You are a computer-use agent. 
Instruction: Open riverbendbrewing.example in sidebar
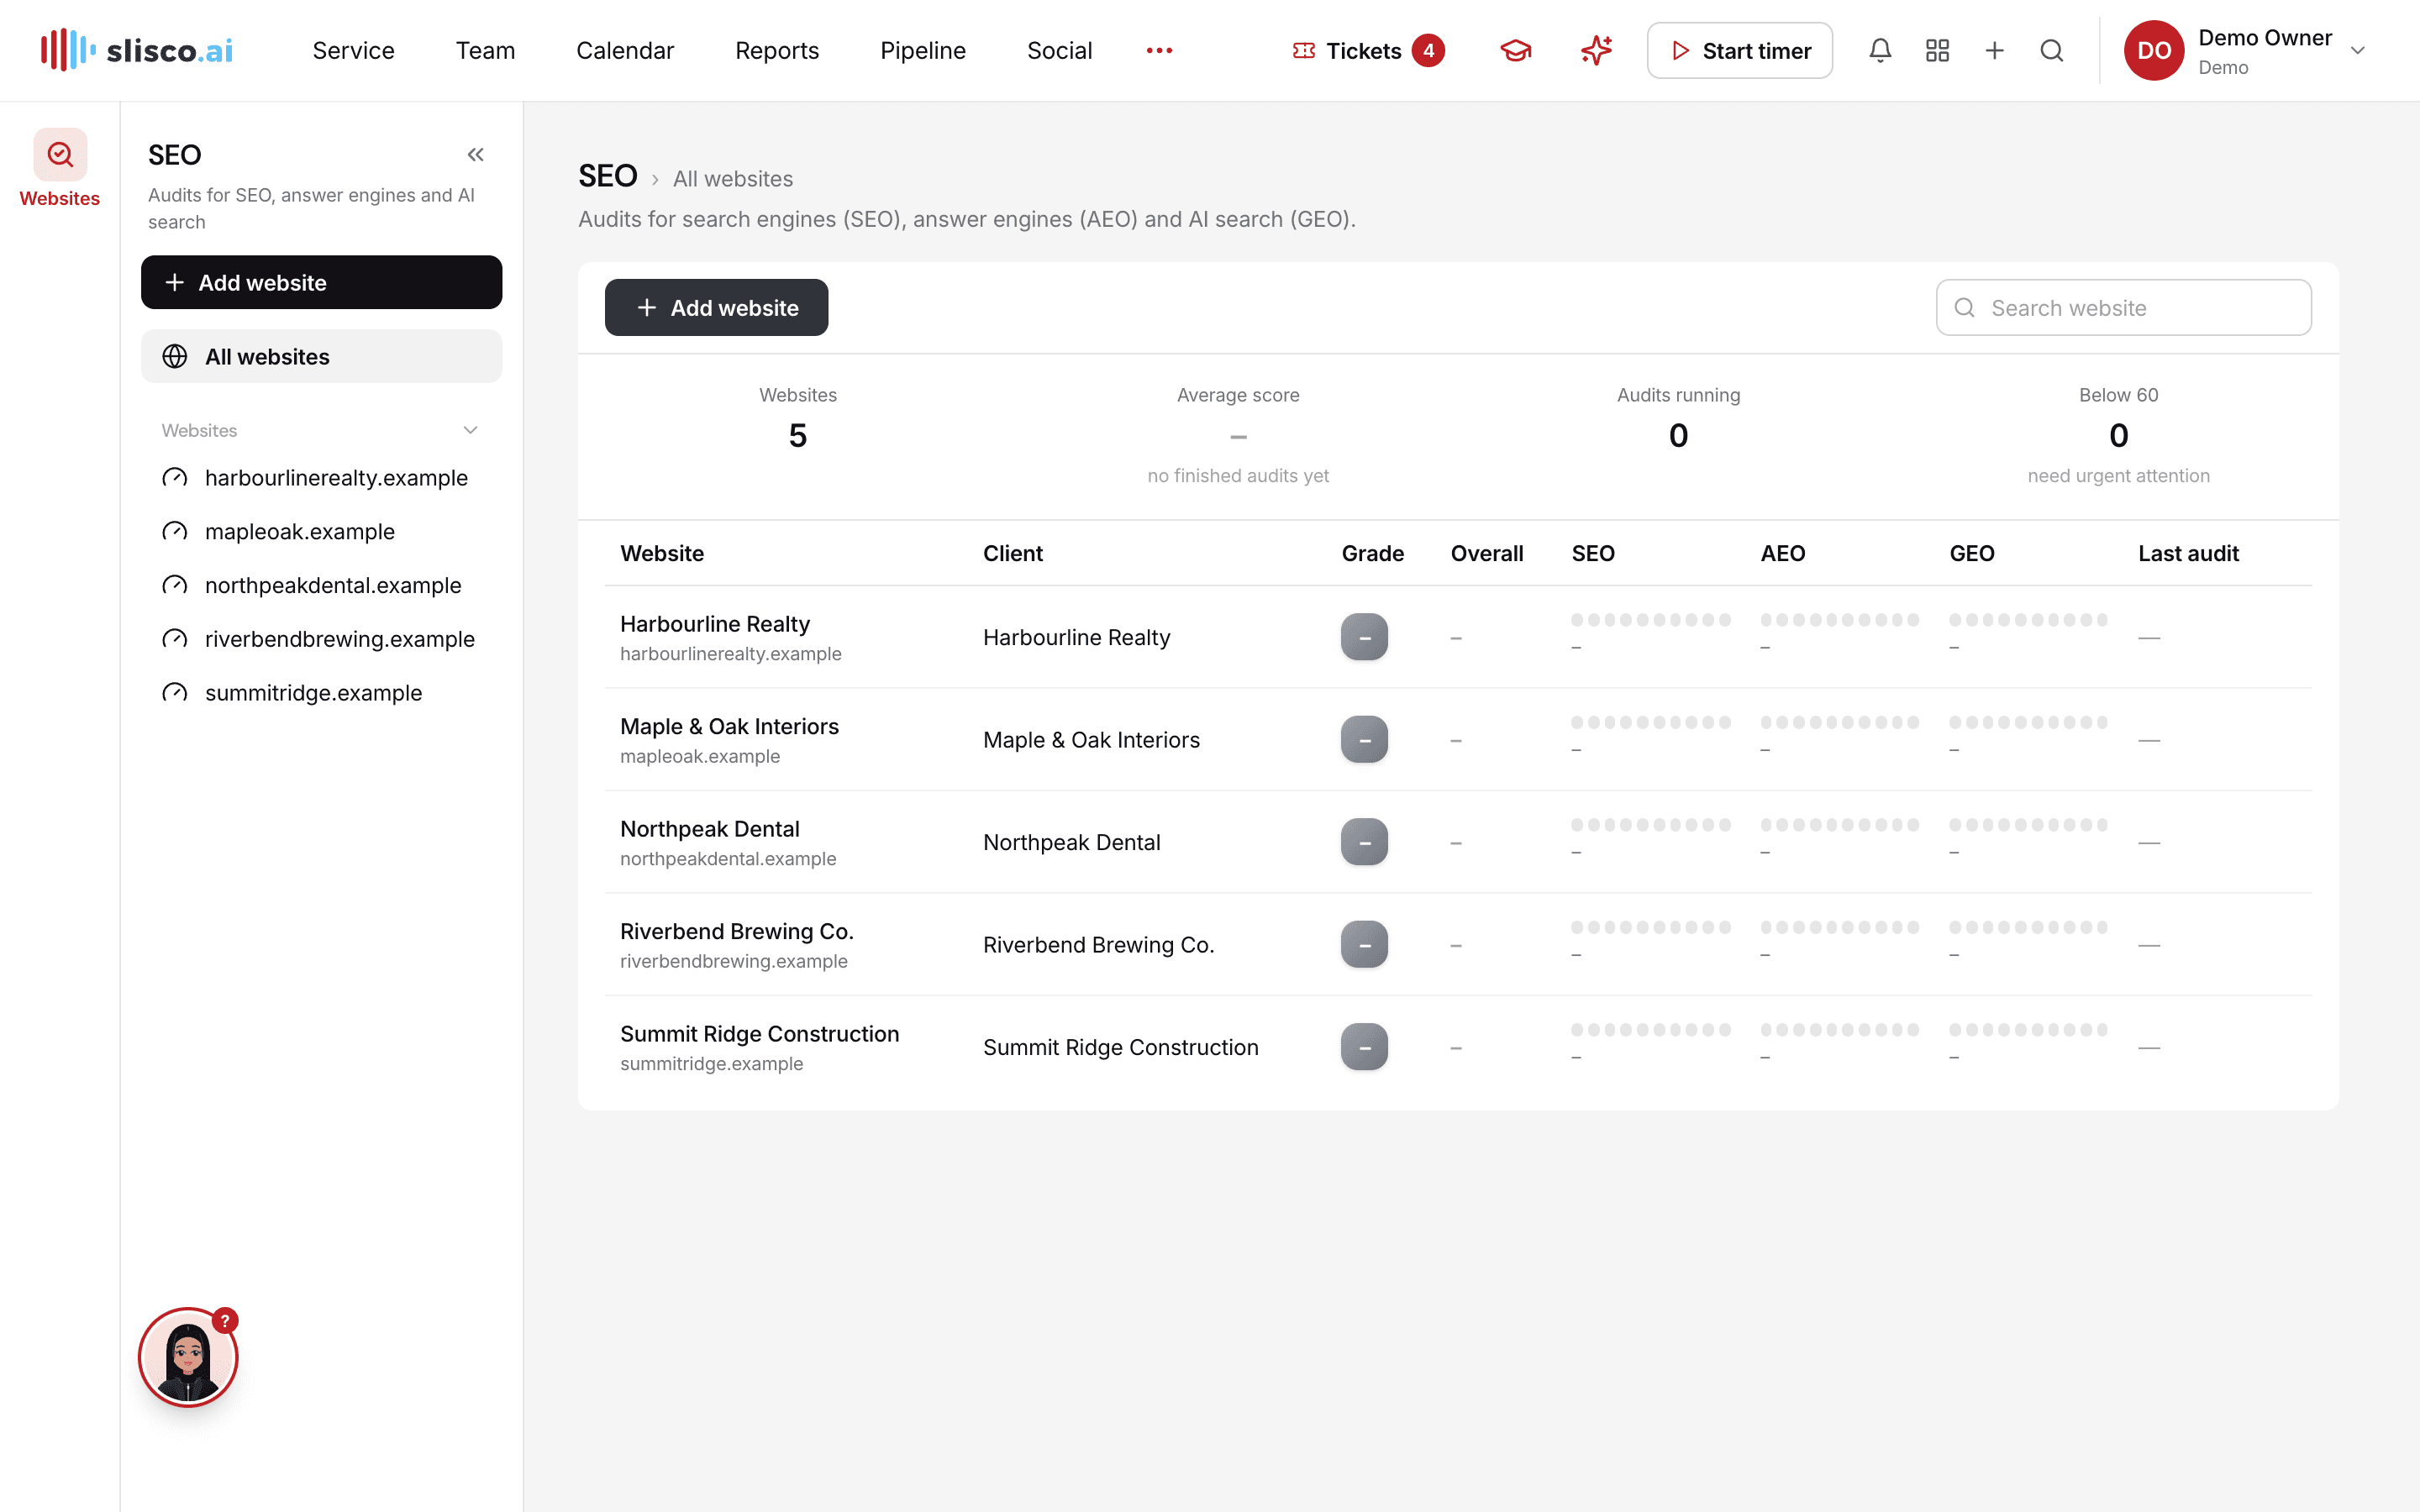(321, 639)
